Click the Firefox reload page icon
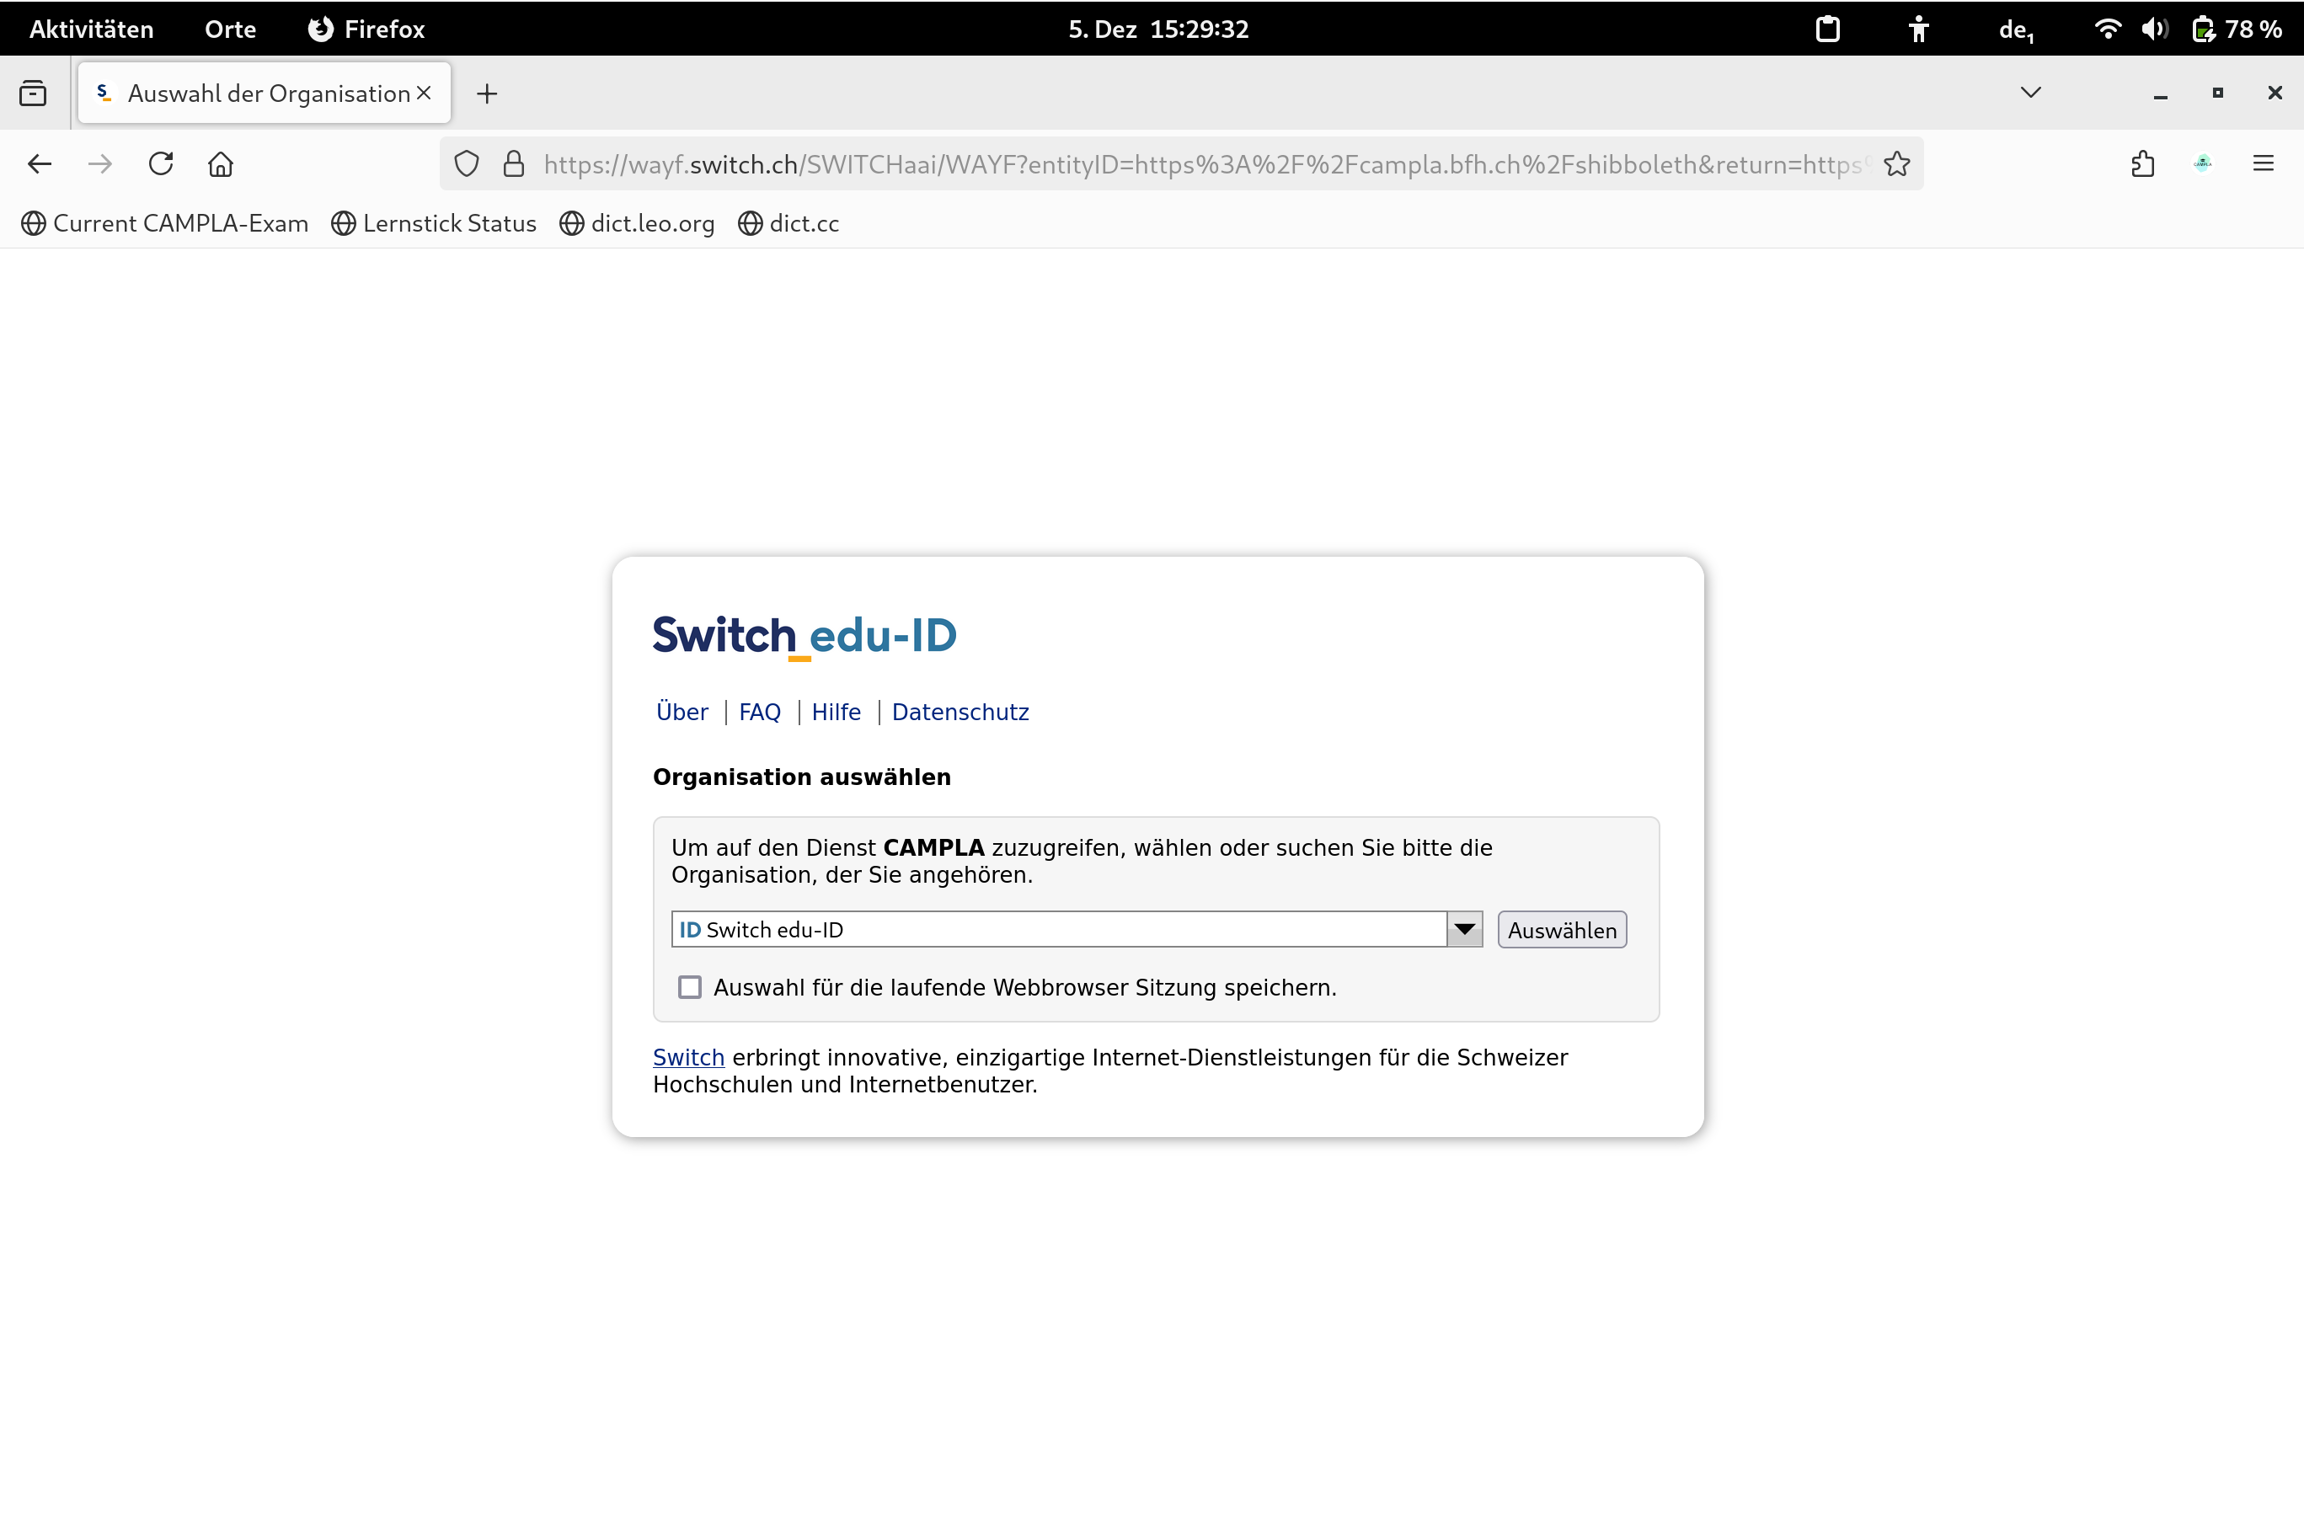2304x1538 pixels. click(161, 164)
